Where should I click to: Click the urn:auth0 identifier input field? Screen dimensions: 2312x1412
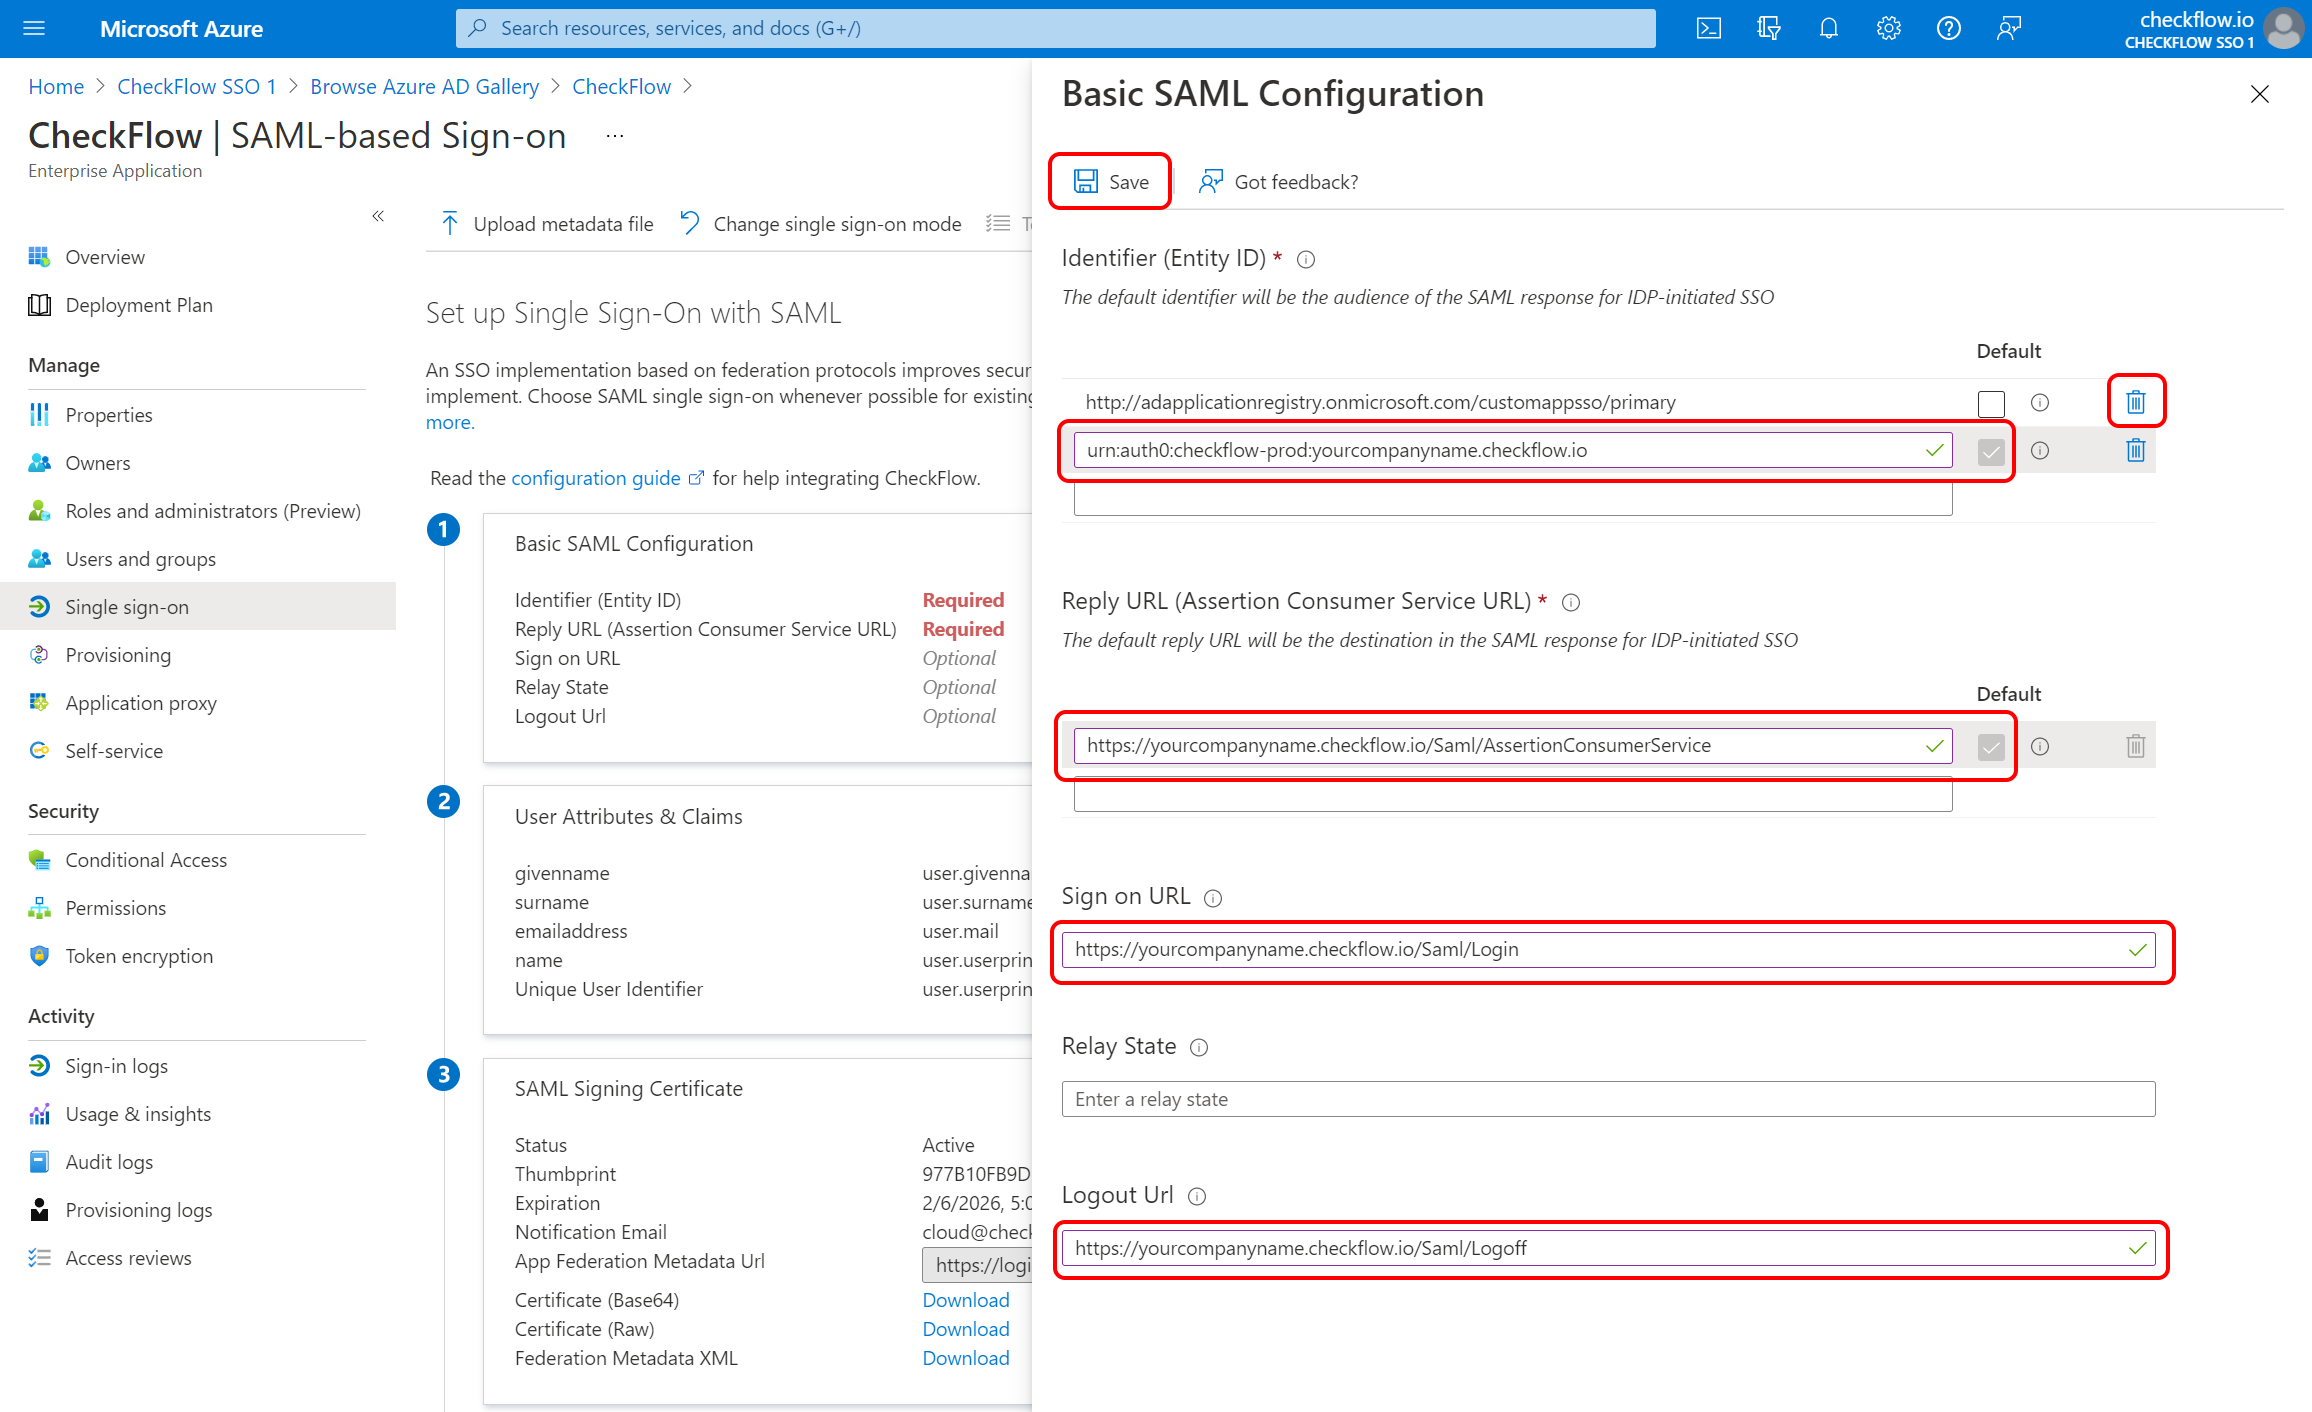click(x=1512, y=450)
